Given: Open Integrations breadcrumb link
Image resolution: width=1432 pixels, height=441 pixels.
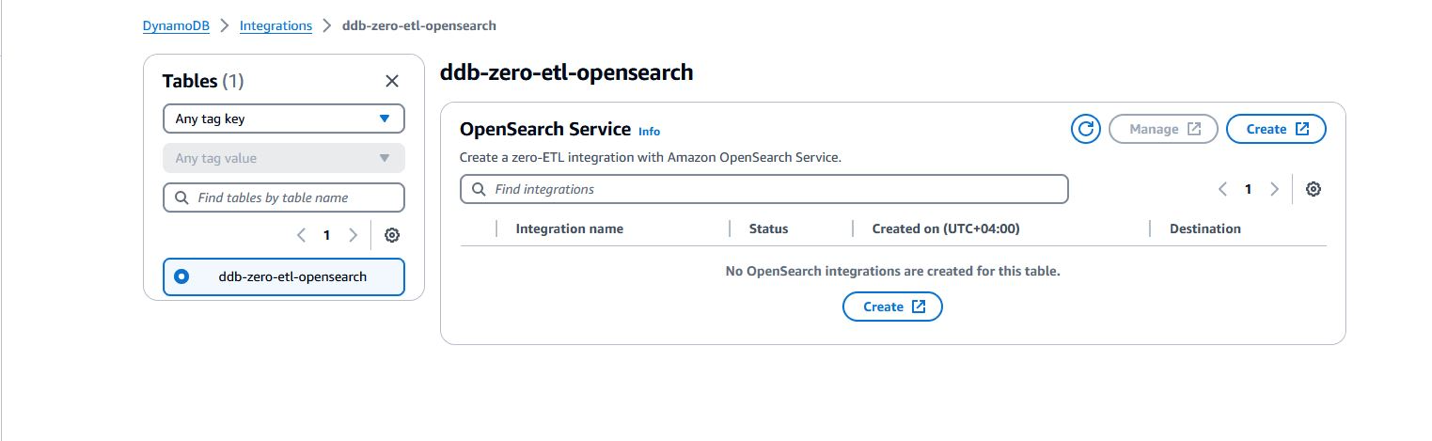Looking at the screenshot, I should (276, 25).
